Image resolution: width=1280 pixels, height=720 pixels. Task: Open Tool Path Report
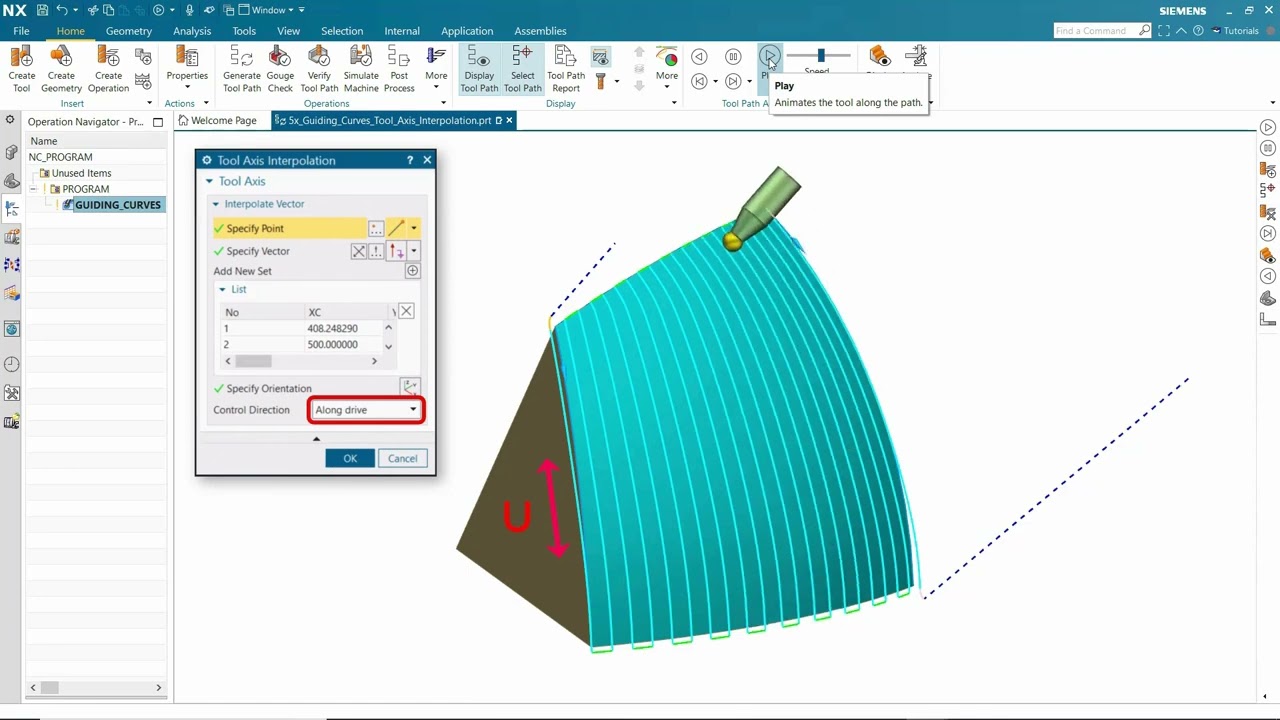566,69
